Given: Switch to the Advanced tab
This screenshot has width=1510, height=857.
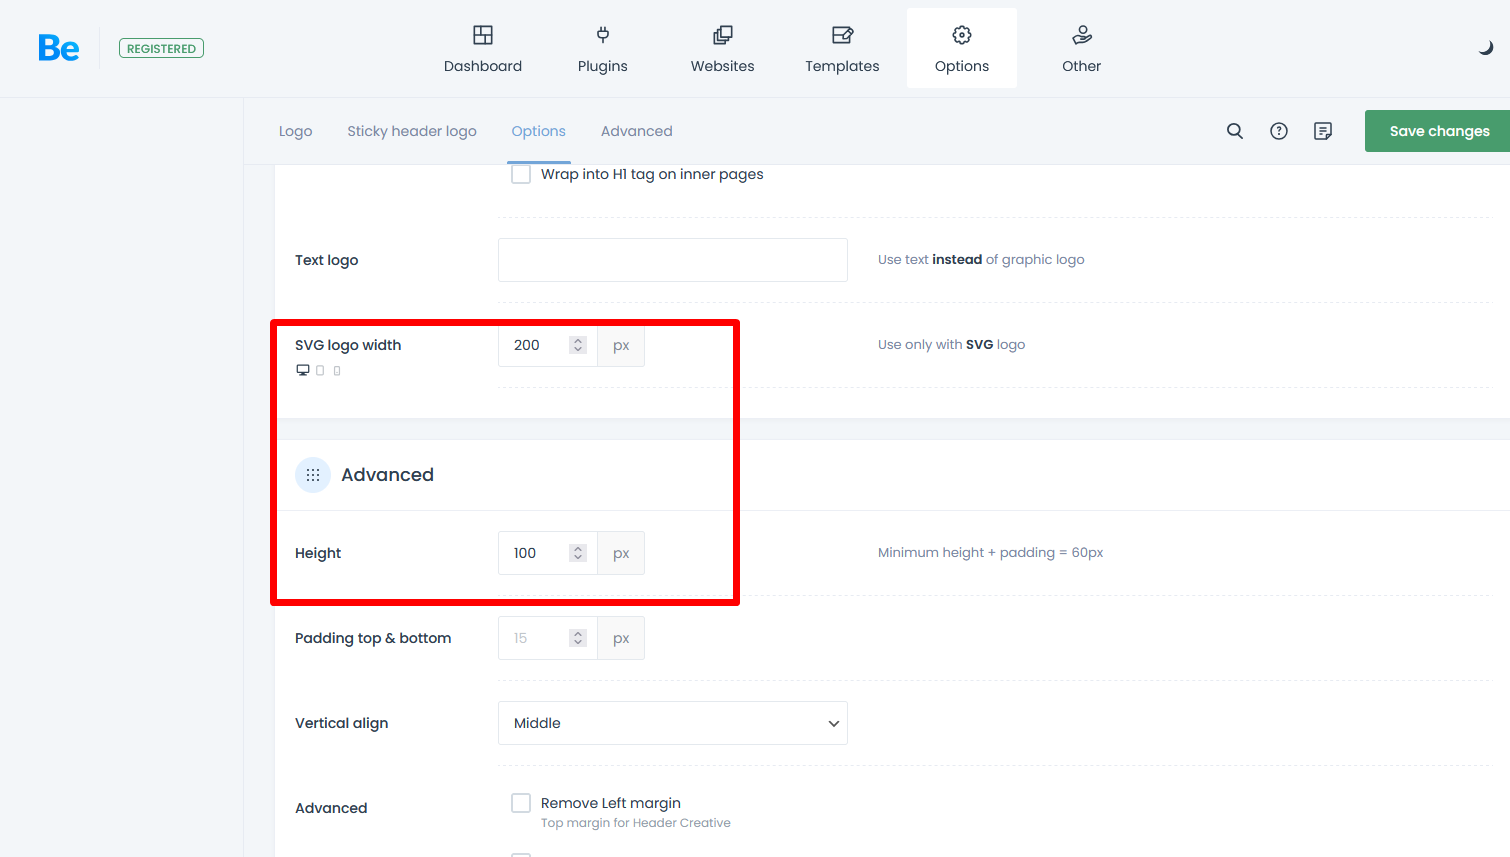Looking at the screenshot, I should (x=636, y=131).
